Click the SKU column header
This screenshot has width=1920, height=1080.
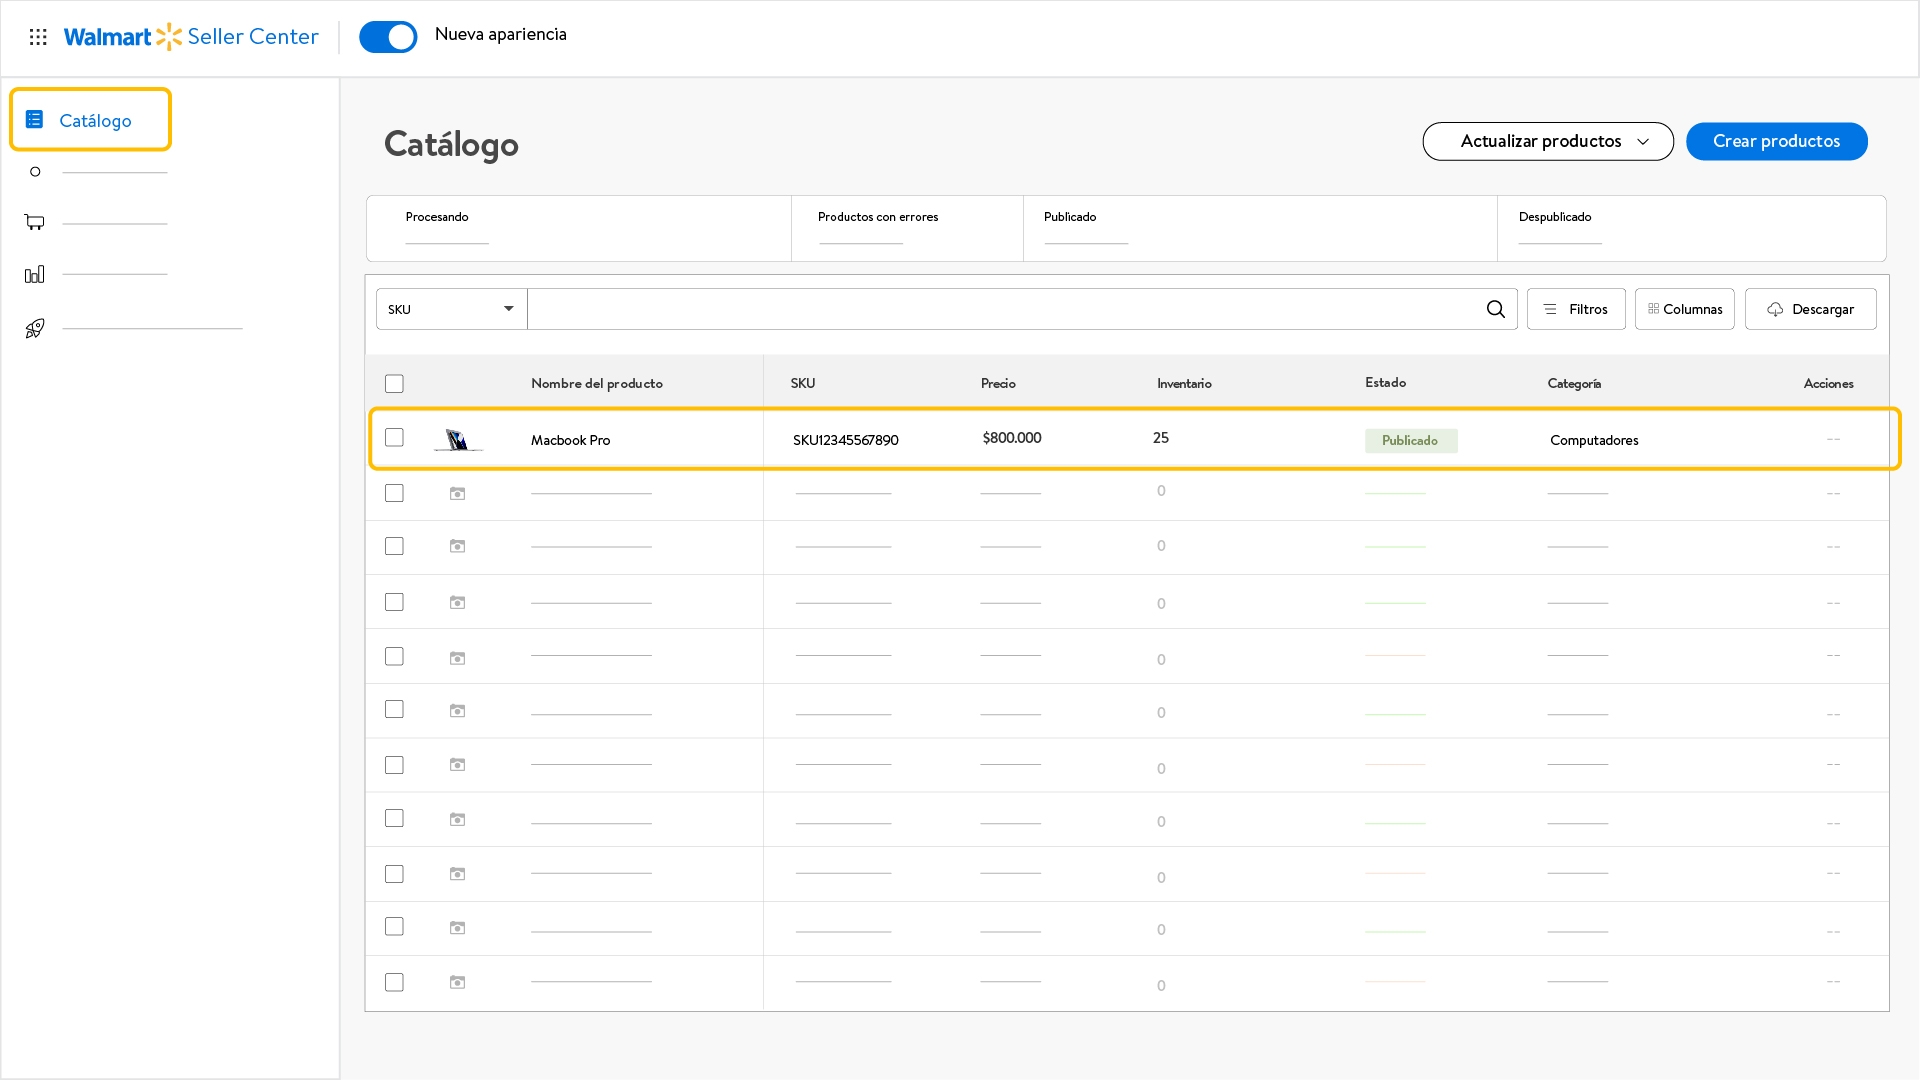(x=802, y=384)
